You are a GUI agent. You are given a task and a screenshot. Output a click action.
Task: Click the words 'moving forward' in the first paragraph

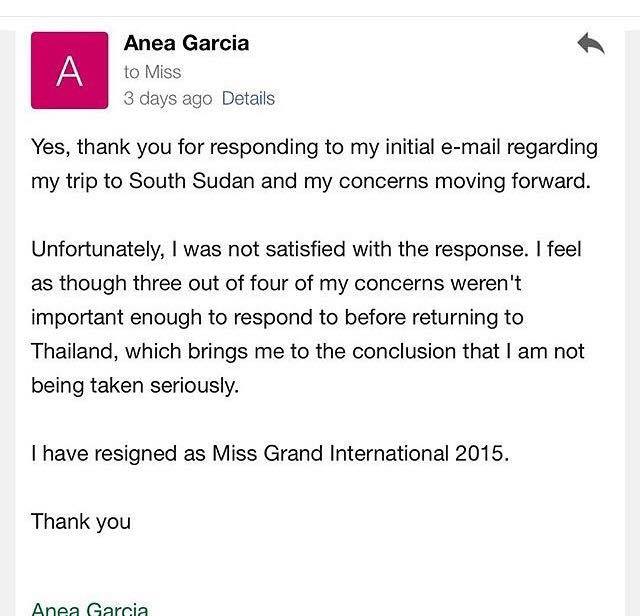tap(513, 181)
